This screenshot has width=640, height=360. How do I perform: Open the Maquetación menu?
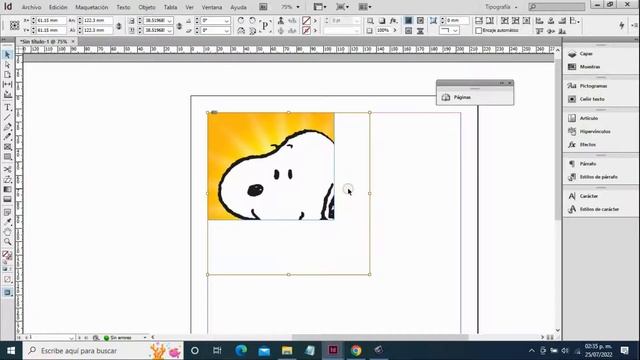tap(92, 7)
